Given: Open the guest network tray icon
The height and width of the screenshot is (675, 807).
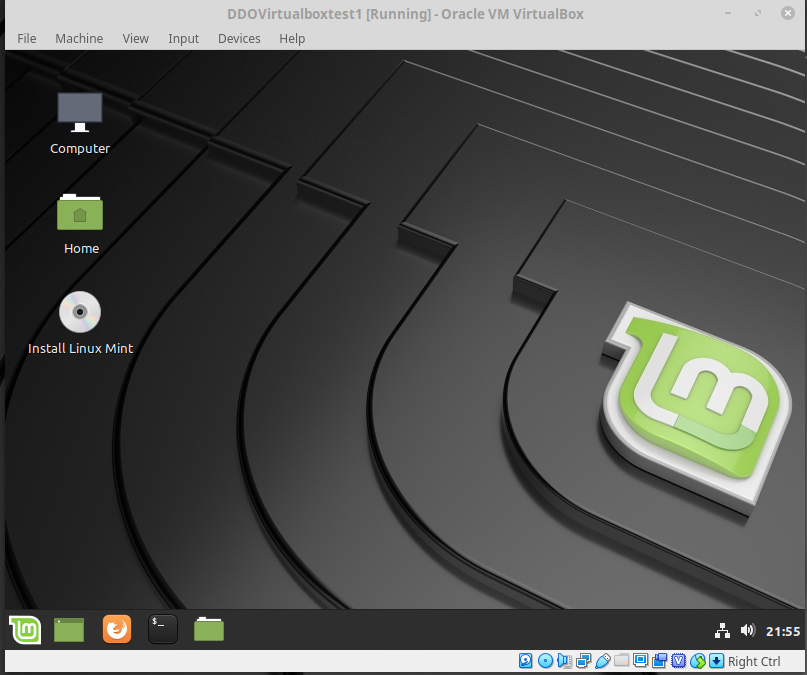Looking at the screenshot, I should pyautogui.click(x=722, y=631).
